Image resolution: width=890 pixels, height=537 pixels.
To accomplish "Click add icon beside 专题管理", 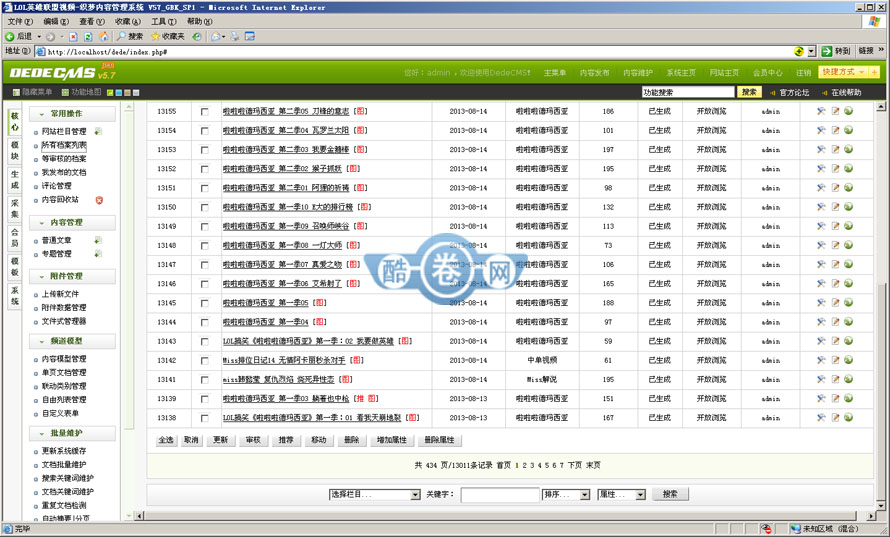I will point(98,254).
